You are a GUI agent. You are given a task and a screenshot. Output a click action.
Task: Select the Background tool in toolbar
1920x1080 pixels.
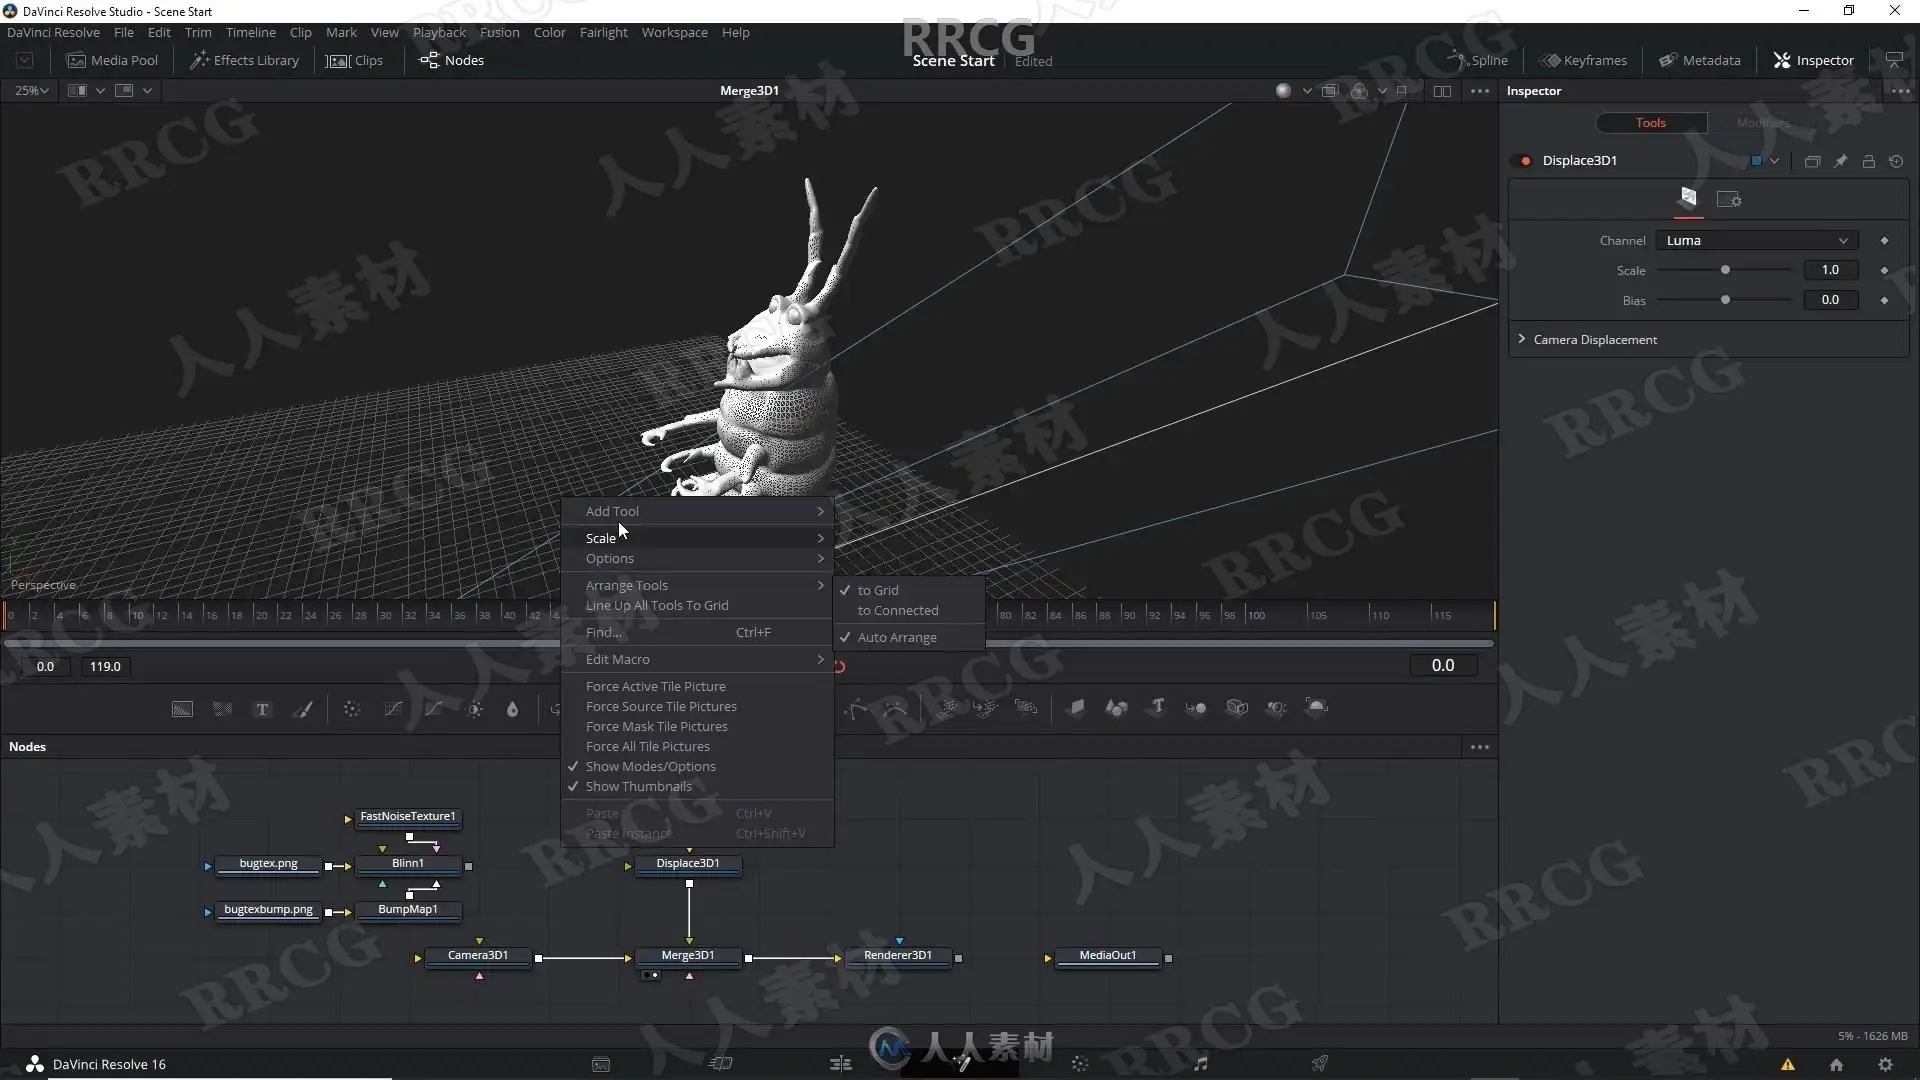(x=182, y=709)
